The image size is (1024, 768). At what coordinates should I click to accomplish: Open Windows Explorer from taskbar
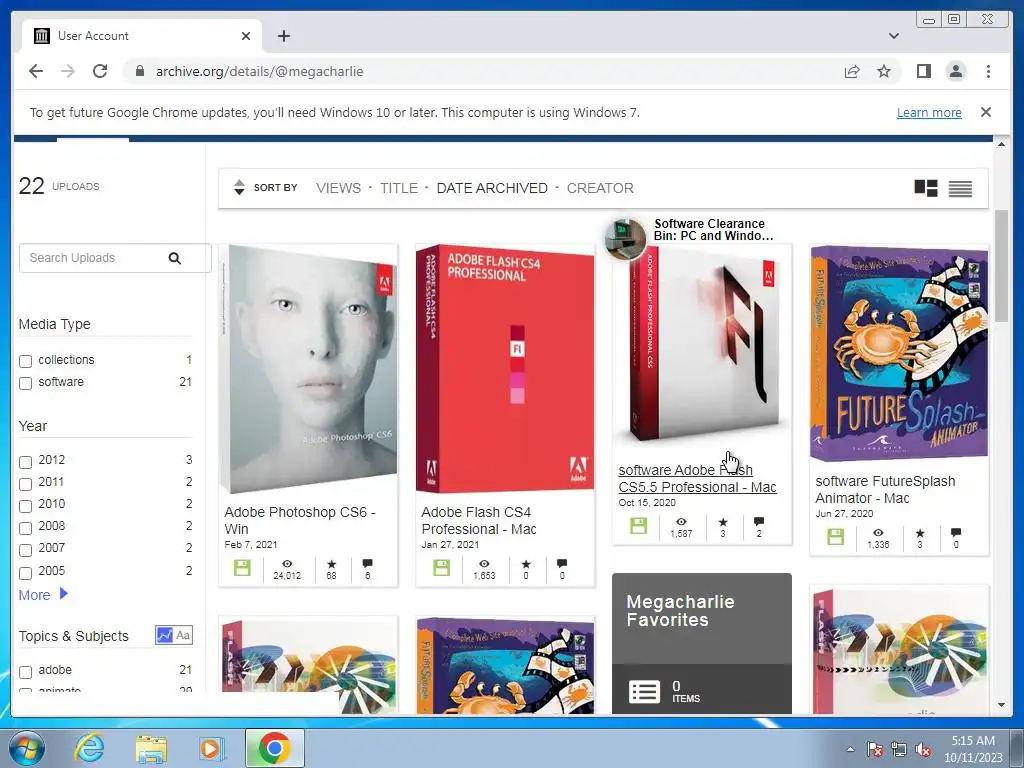[151, 748]
